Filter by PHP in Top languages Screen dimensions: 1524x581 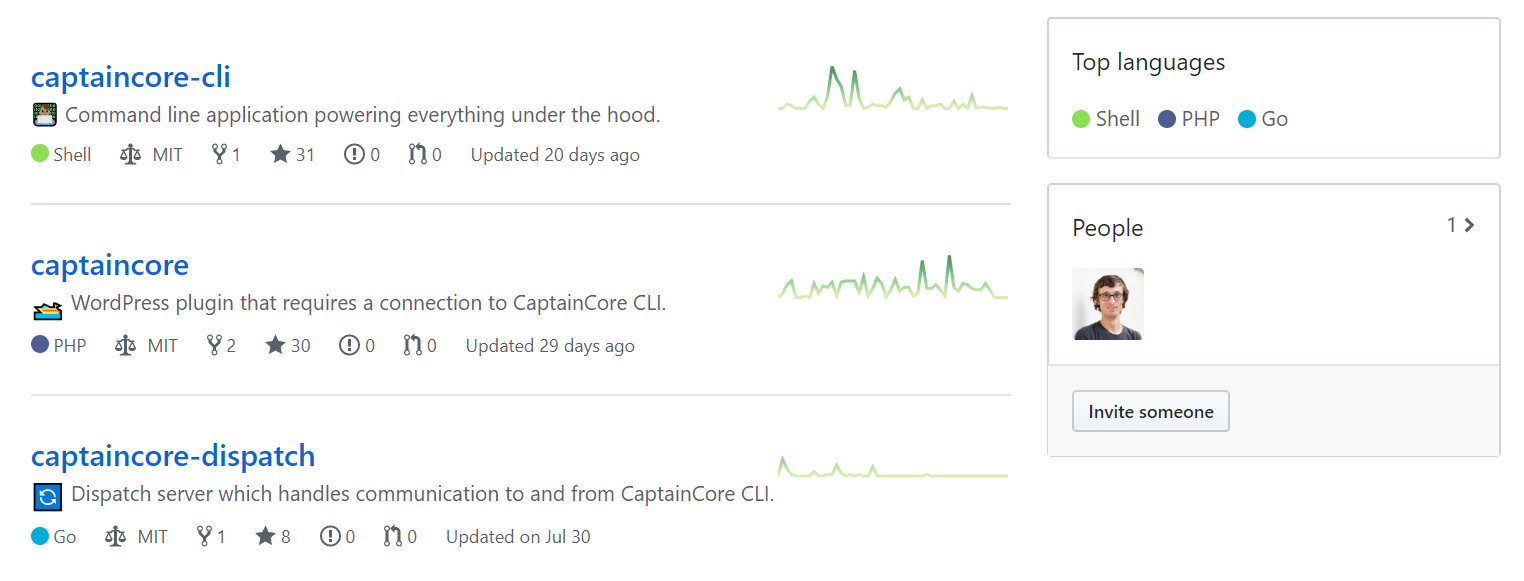pos(1189,119)
